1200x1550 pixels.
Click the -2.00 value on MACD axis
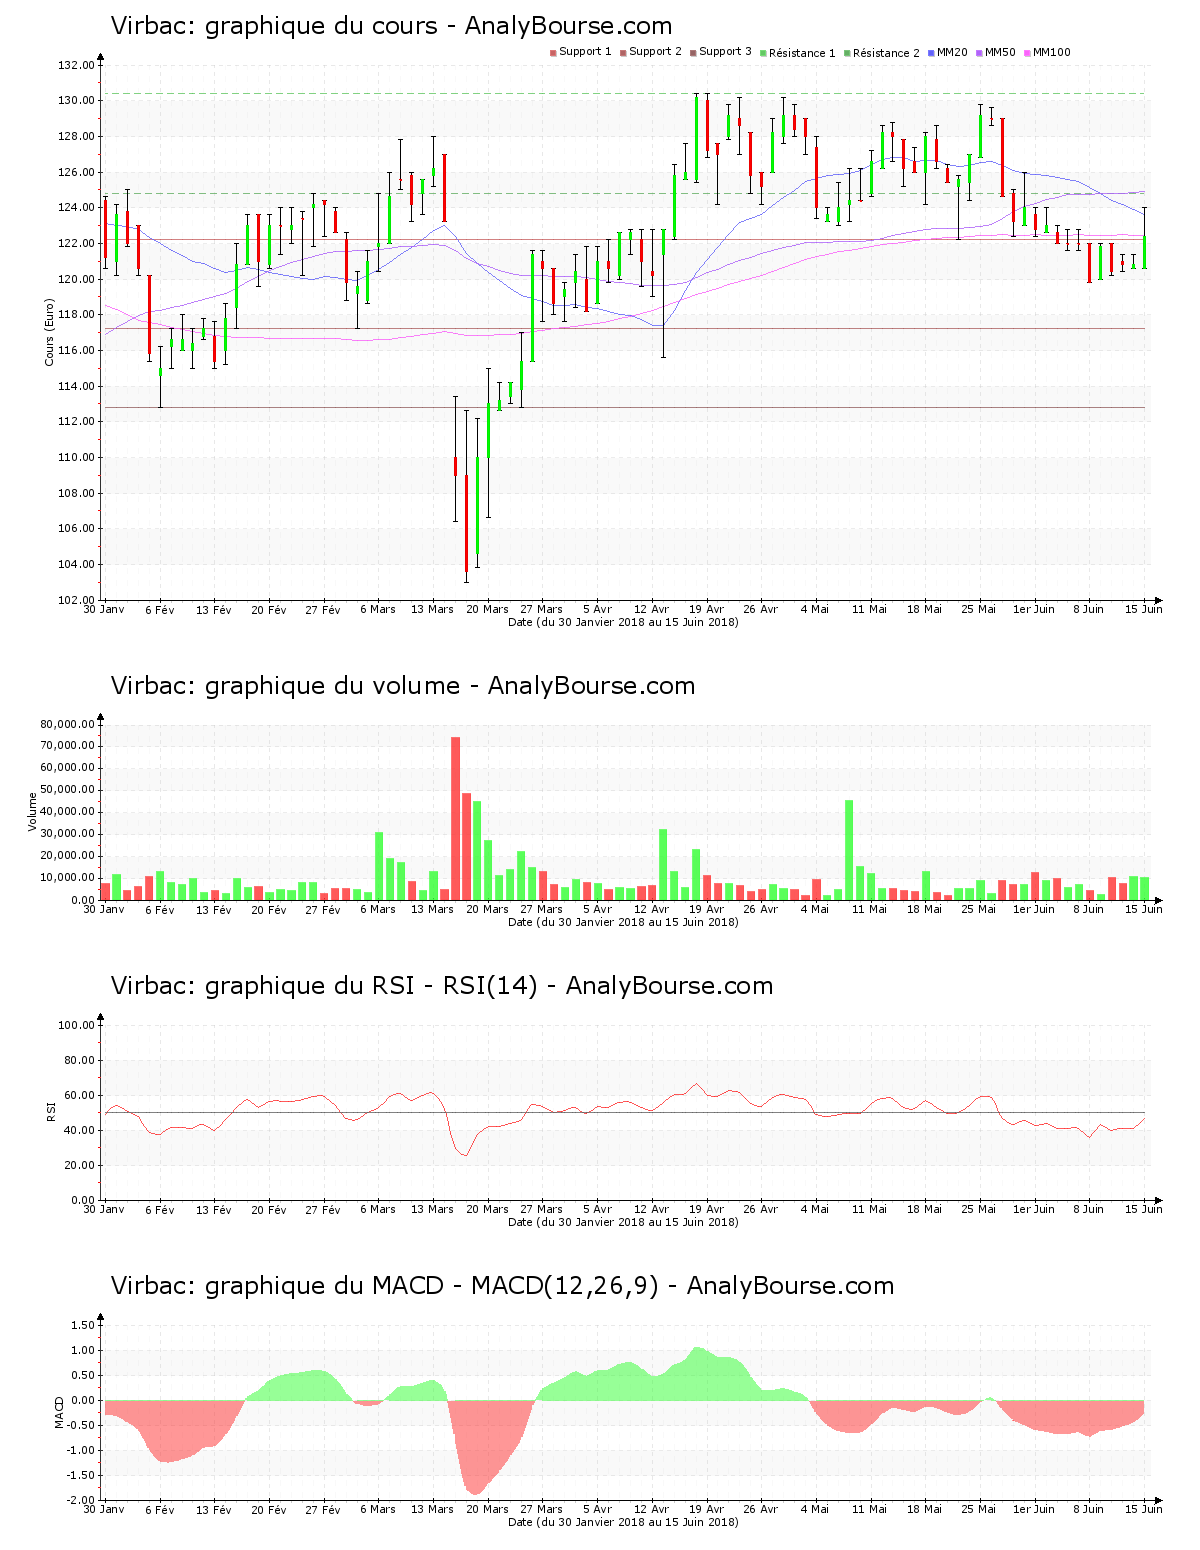81,1500
